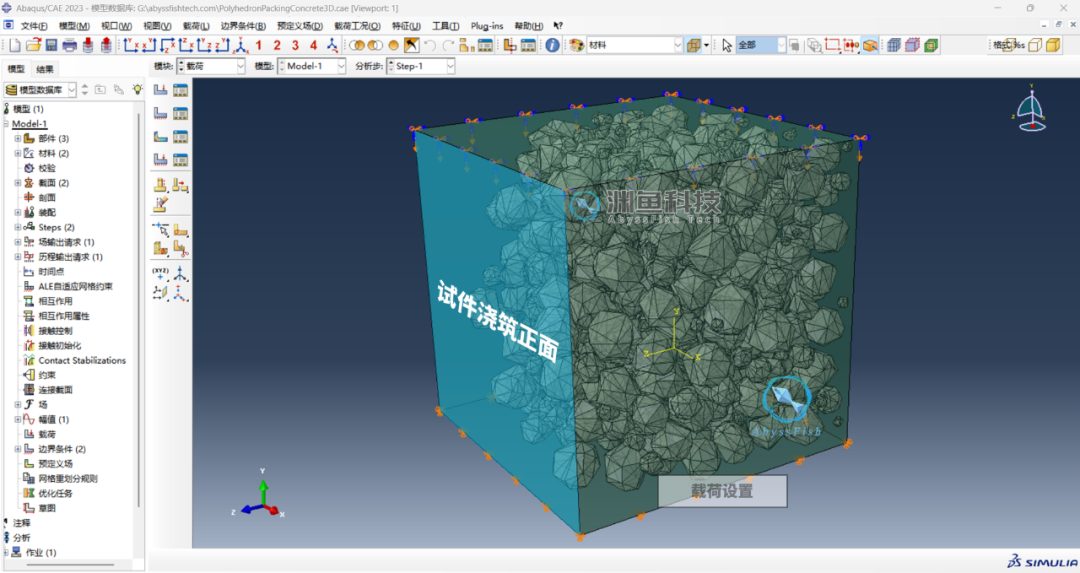The height and width of the screenshot is (573, 1080).
Task: Click the Partition Cell tool
Action: tap(160, 249)
